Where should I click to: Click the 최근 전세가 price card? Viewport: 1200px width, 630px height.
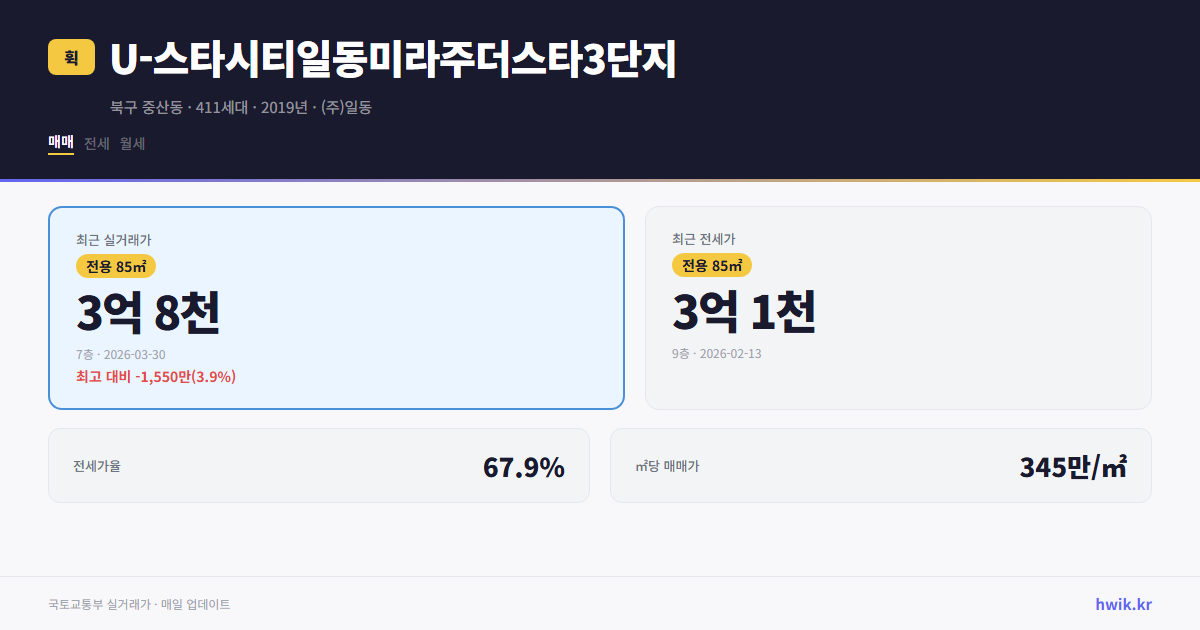(898, 307)
